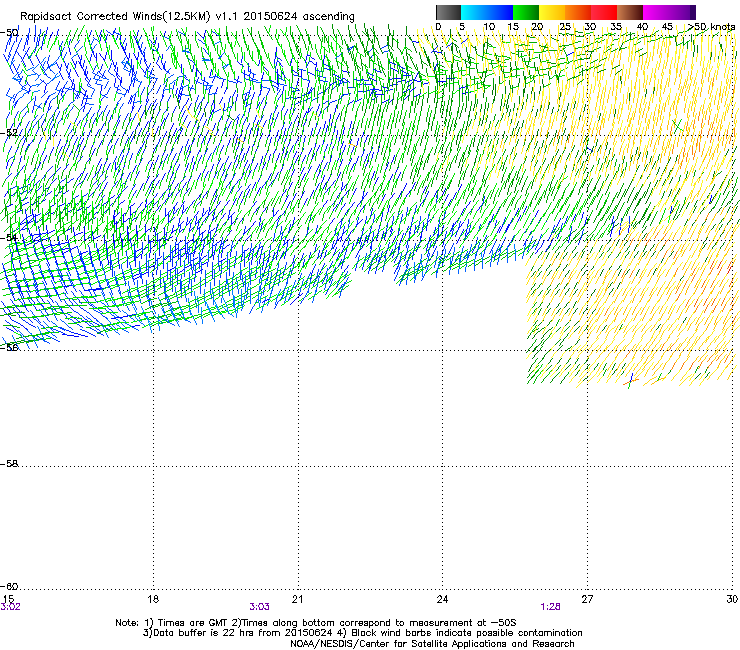740x650 pixels.
Task: Click the gray segment of the wind speed color bar
Action: [x=448, y=12]
